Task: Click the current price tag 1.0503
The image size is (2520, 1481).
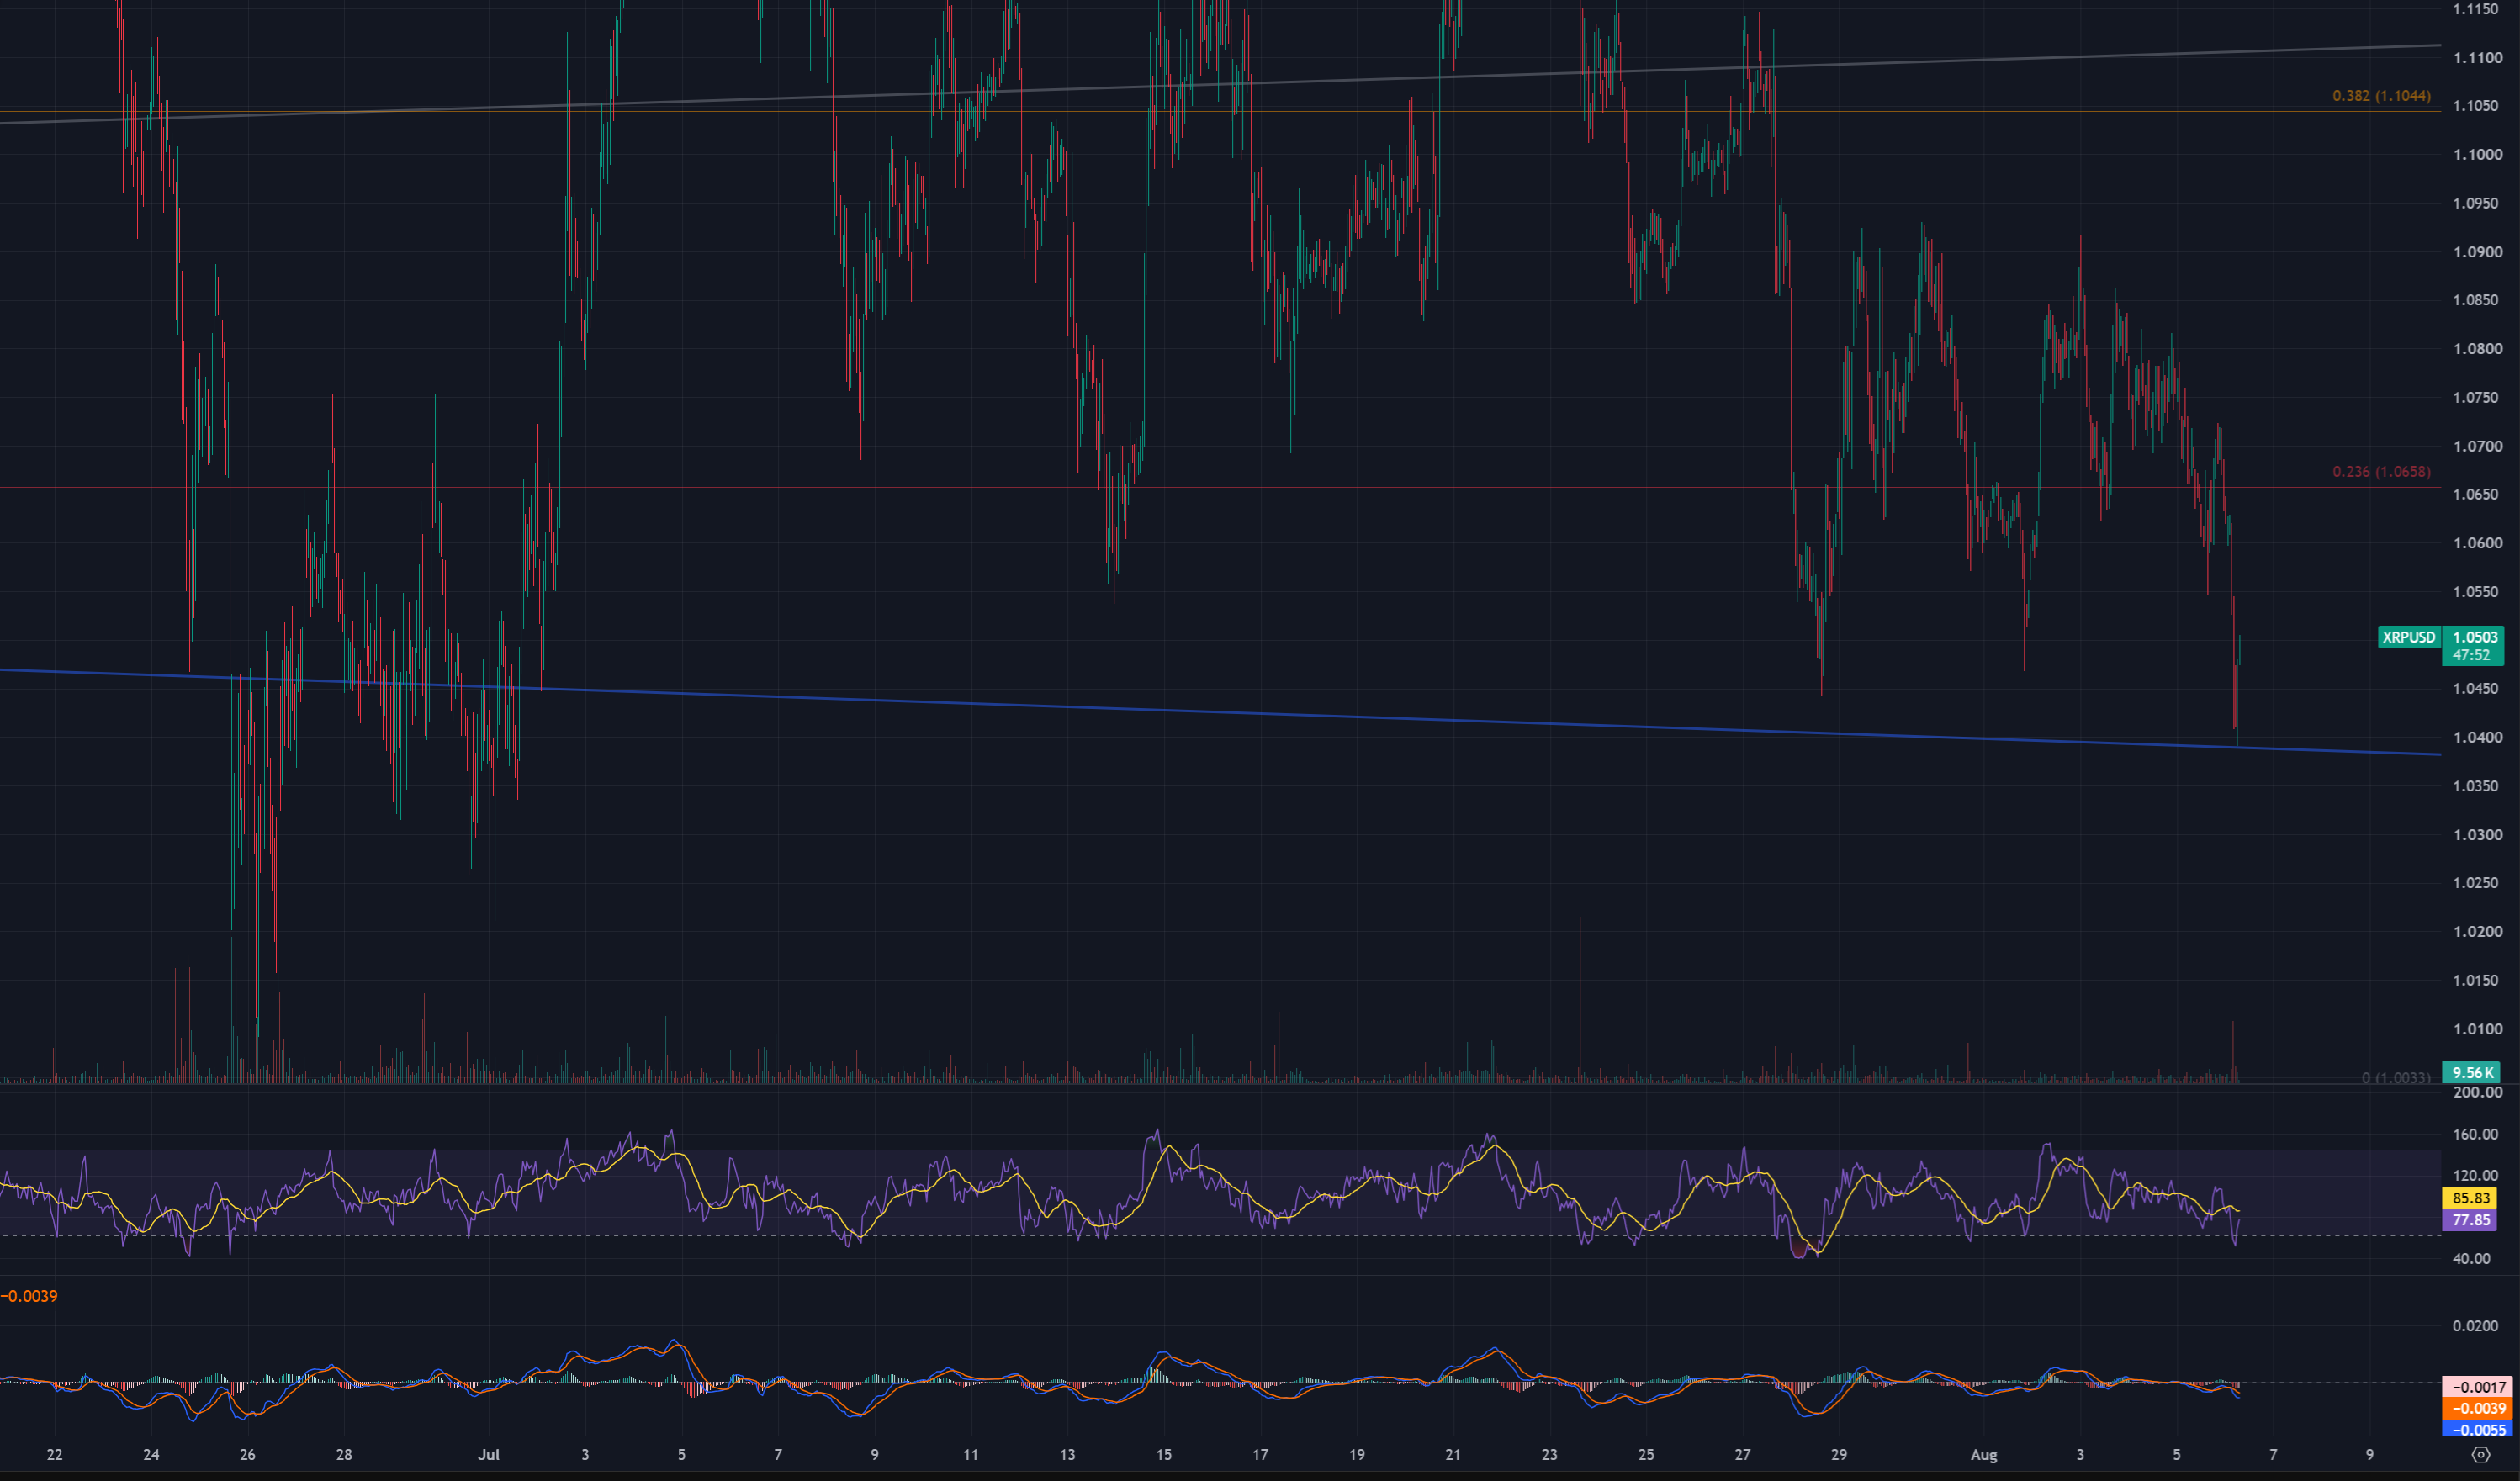Action: click(x=2475, y=637)
